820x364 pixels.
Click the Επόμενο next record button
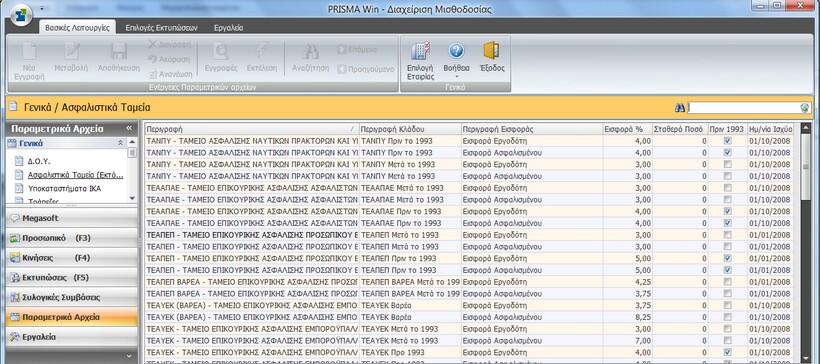[358, 50]
